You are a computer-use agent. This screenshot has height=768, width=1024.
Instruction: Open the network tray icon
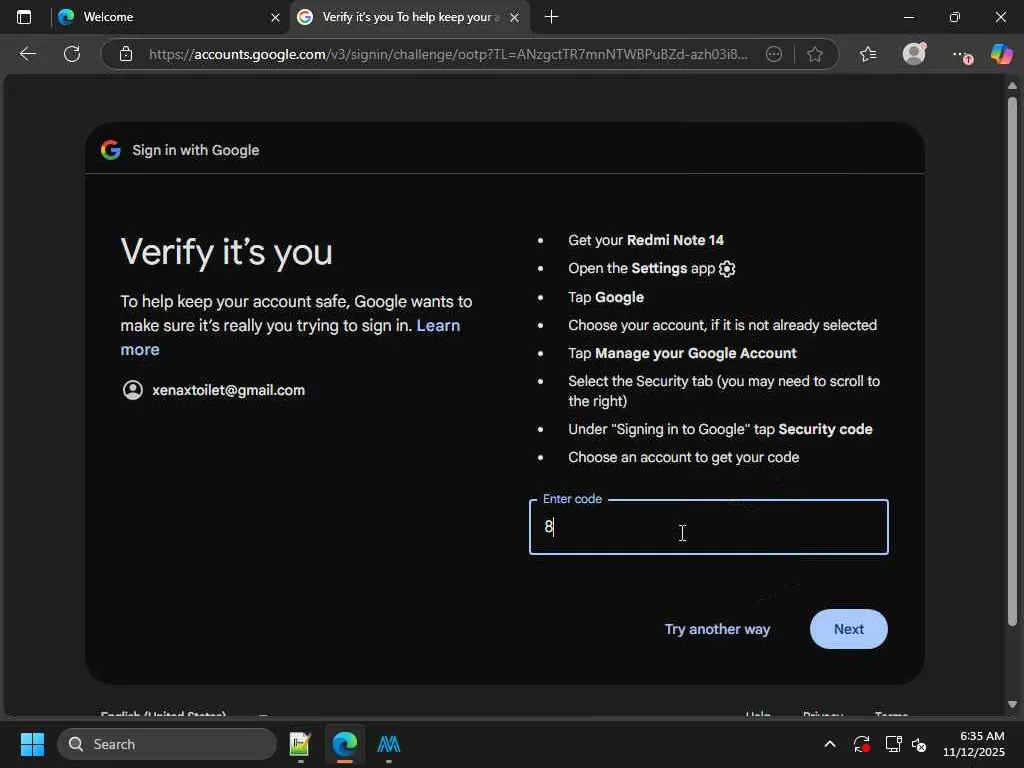[x=893, y=744]
